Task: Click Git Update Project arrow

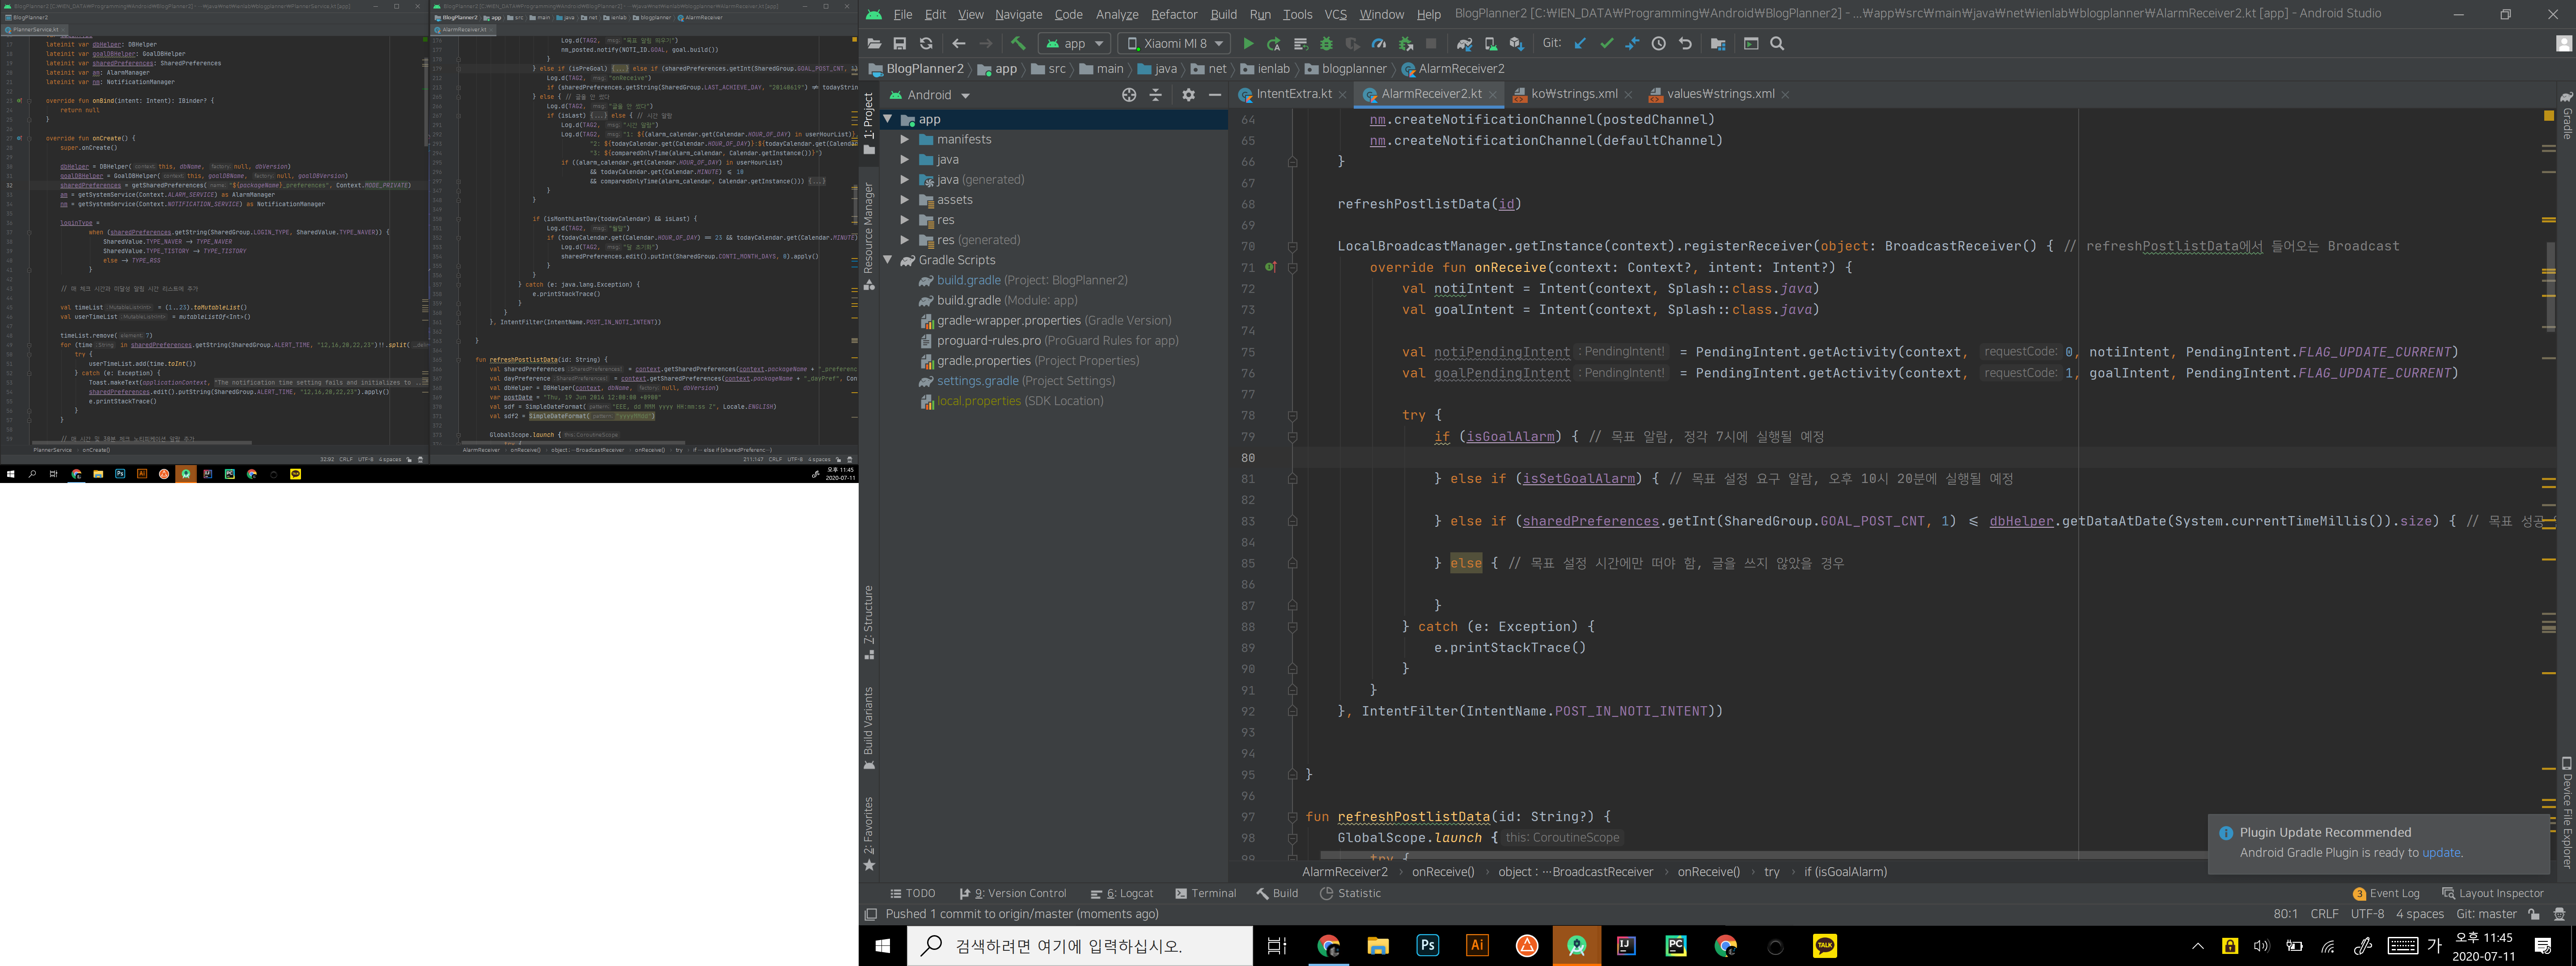Action: pyautogui.click(x=1580, y=44)
